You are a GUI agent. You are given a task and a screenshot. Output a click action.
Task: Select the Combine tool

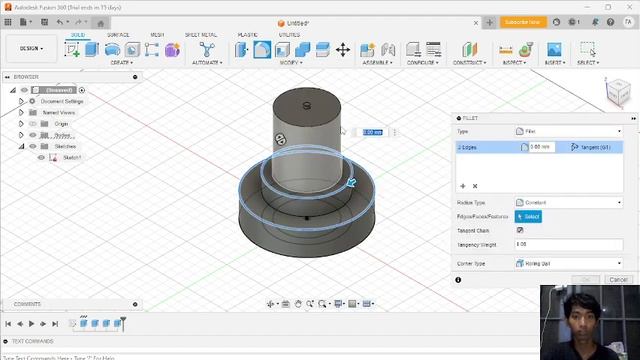click(302, 50)
